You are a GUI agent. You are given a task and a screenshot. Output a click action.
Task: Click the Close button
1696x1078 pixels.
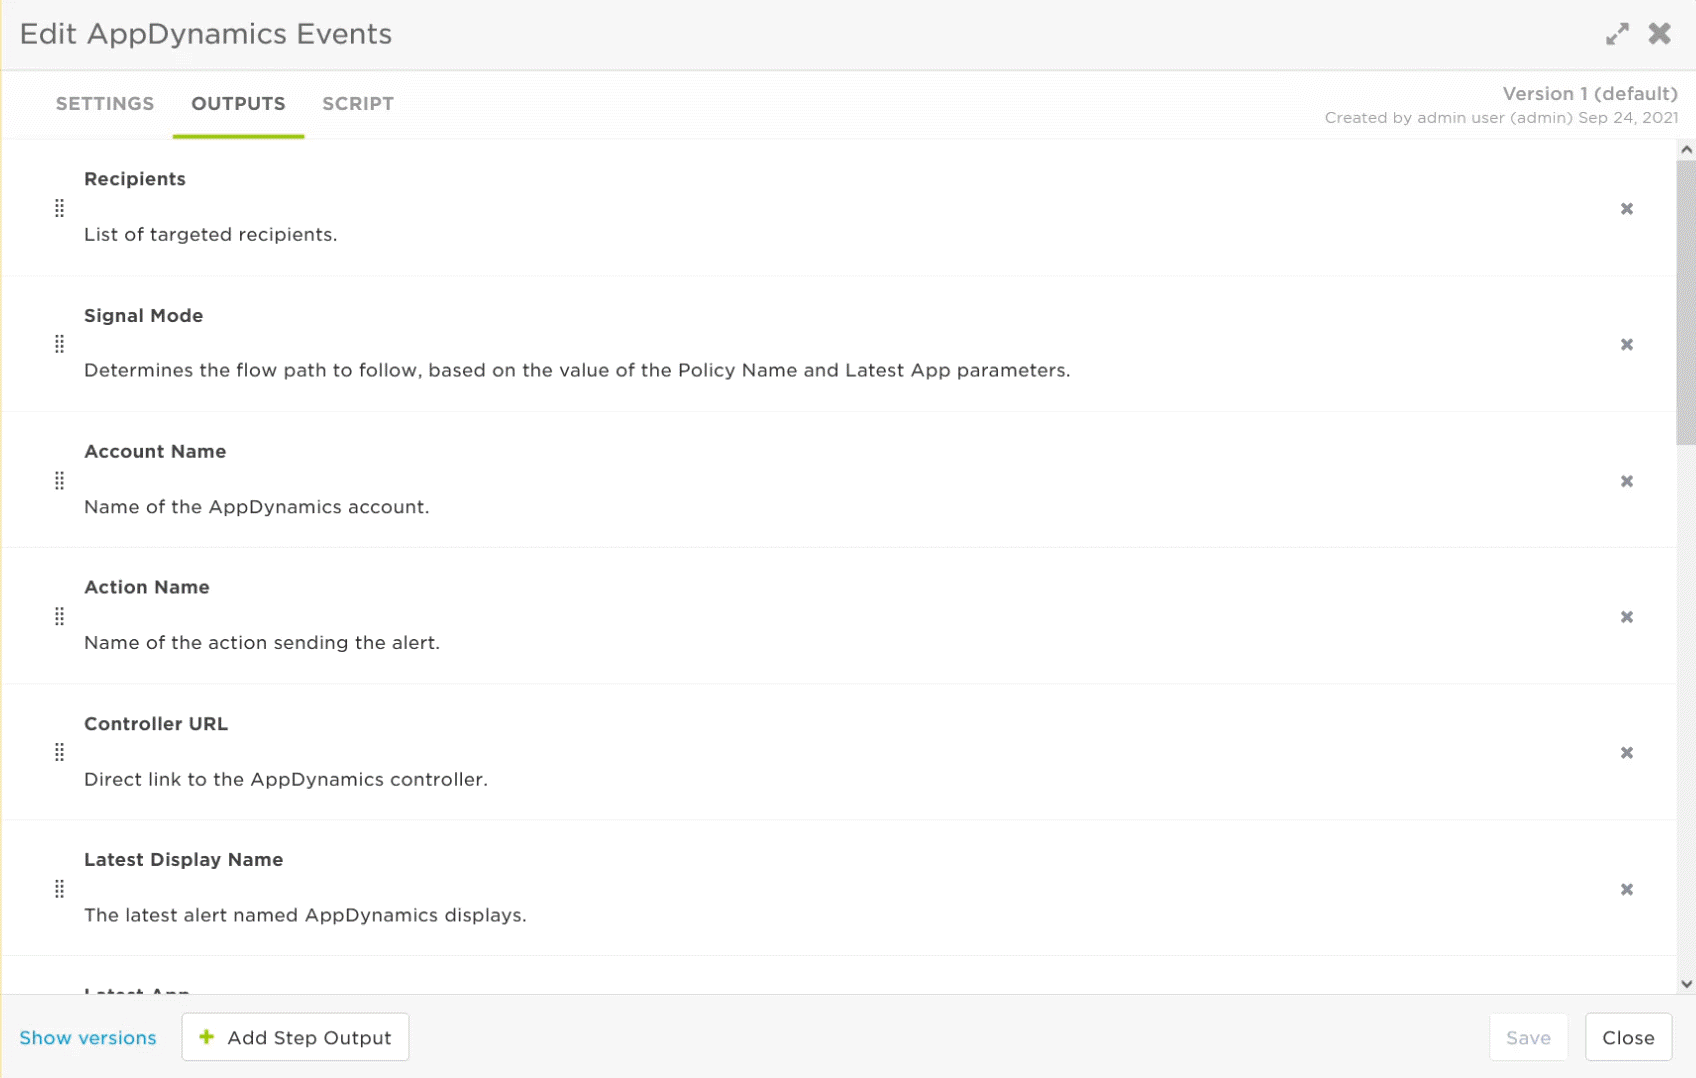coord(1628,1038)
